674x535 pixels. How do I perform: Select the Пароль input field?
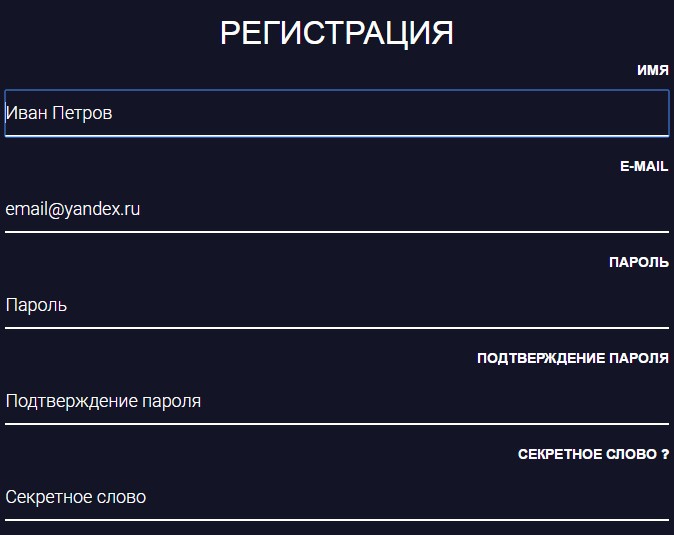click(337, 305)
